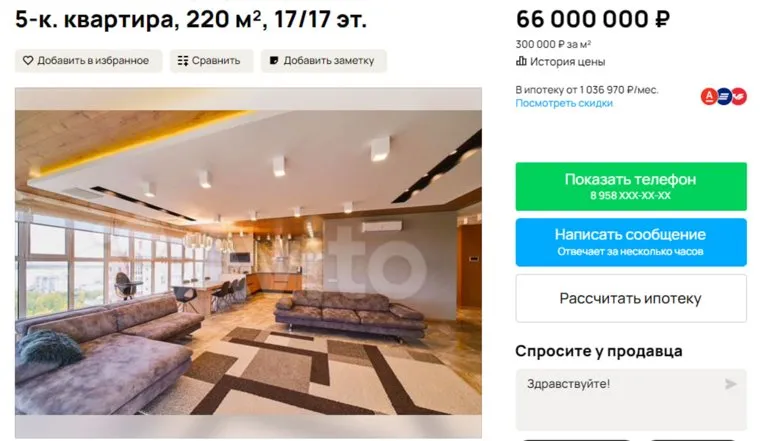This screenshot has width=760, height=441.
Task: Click the price history chart icon
Action: coord(521,62)
